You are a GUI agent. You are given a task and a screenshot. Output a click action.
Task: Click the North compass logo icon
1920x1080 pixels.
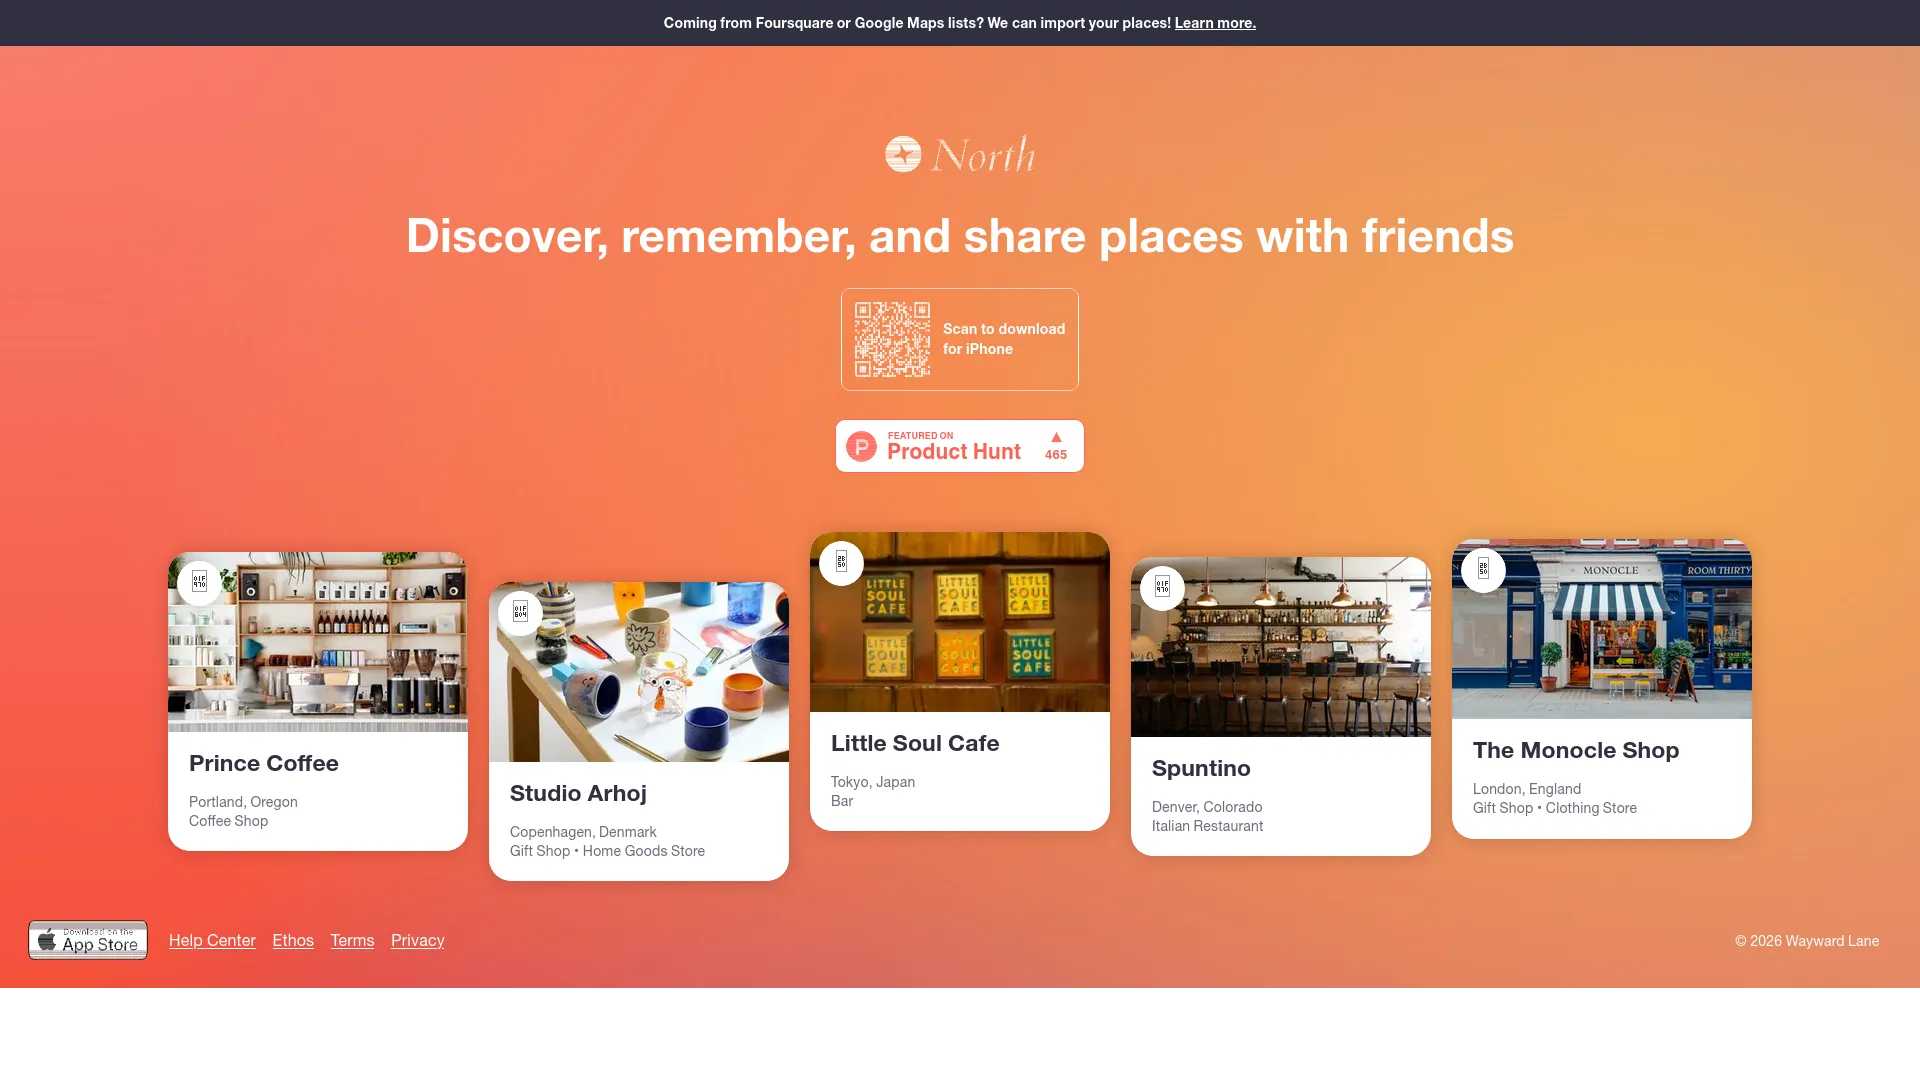[903, 154]
